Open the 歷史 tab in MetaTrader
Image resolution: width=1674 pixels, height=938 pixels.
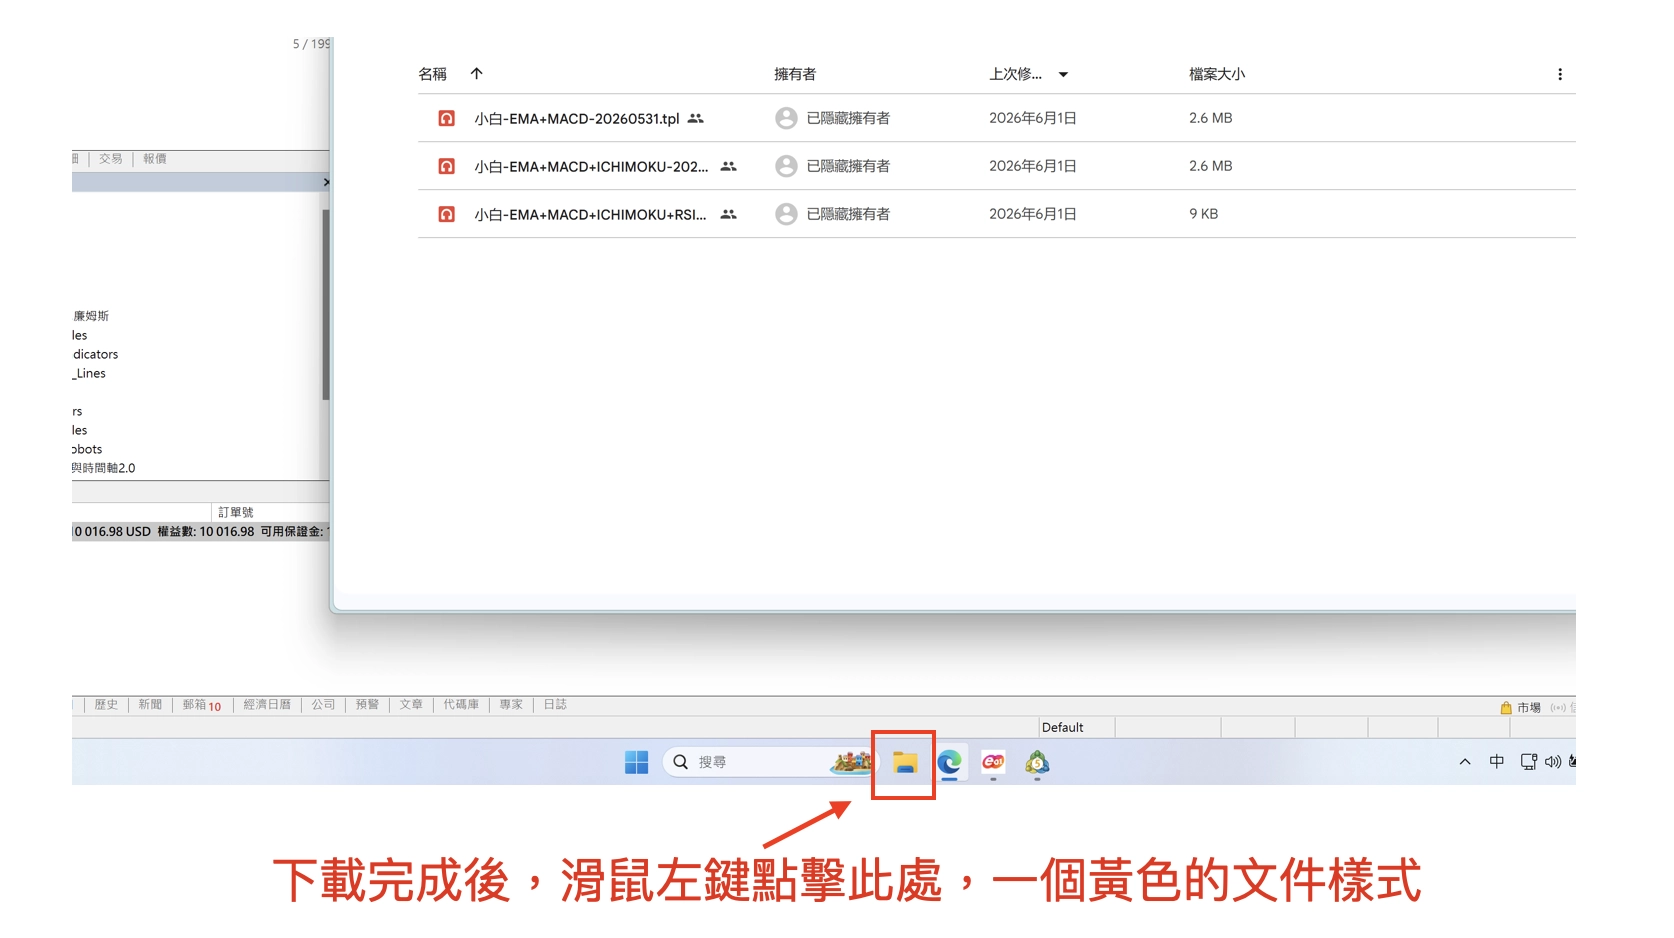106,705
